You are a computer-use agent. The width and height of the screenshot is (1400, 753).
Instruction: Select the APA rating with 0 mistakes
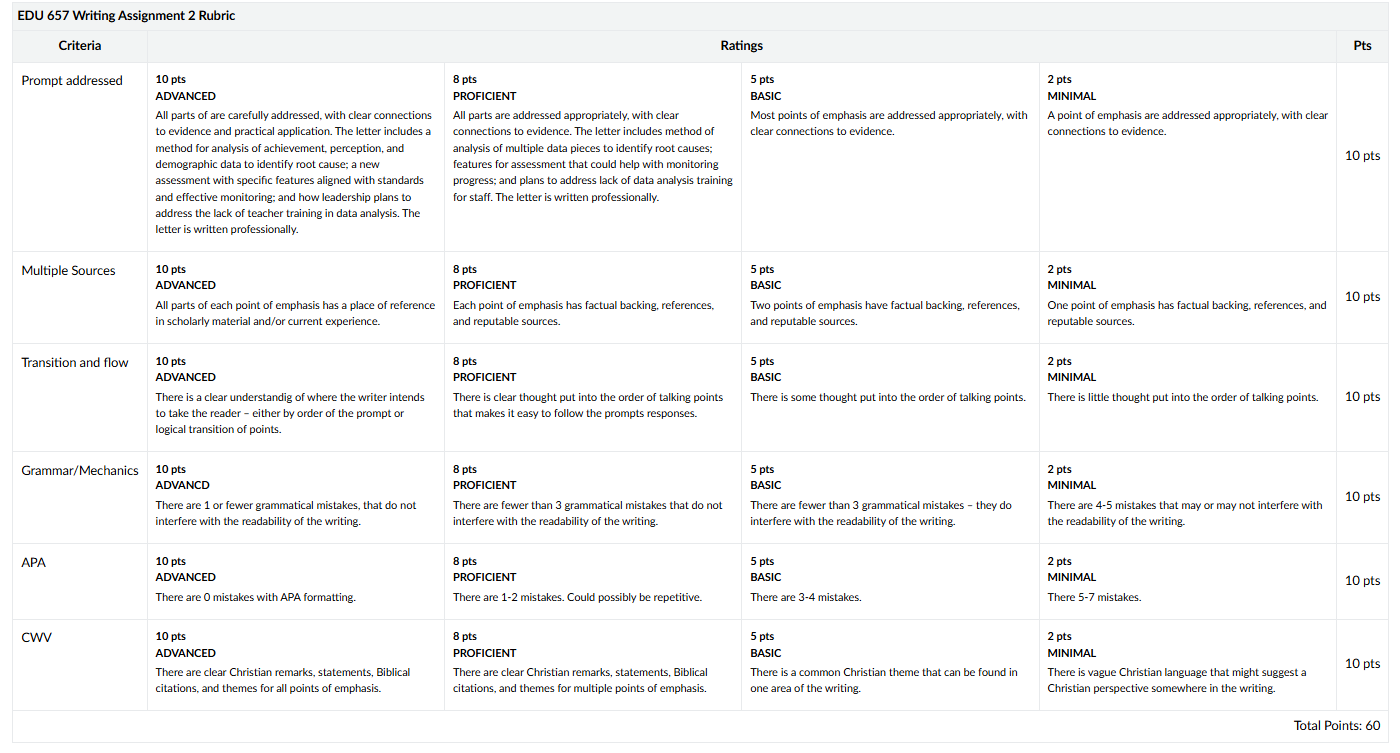[296, 581]
